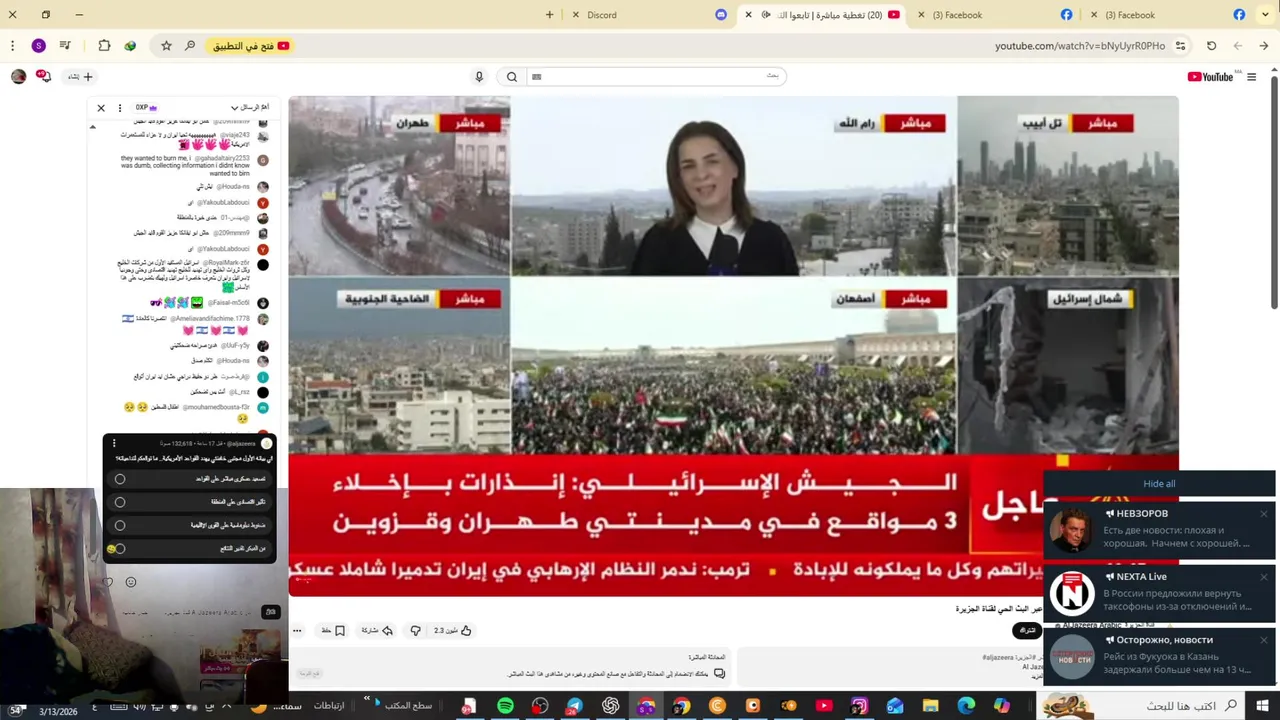Go to YouTube home via the logo

tap(1210, 77)
